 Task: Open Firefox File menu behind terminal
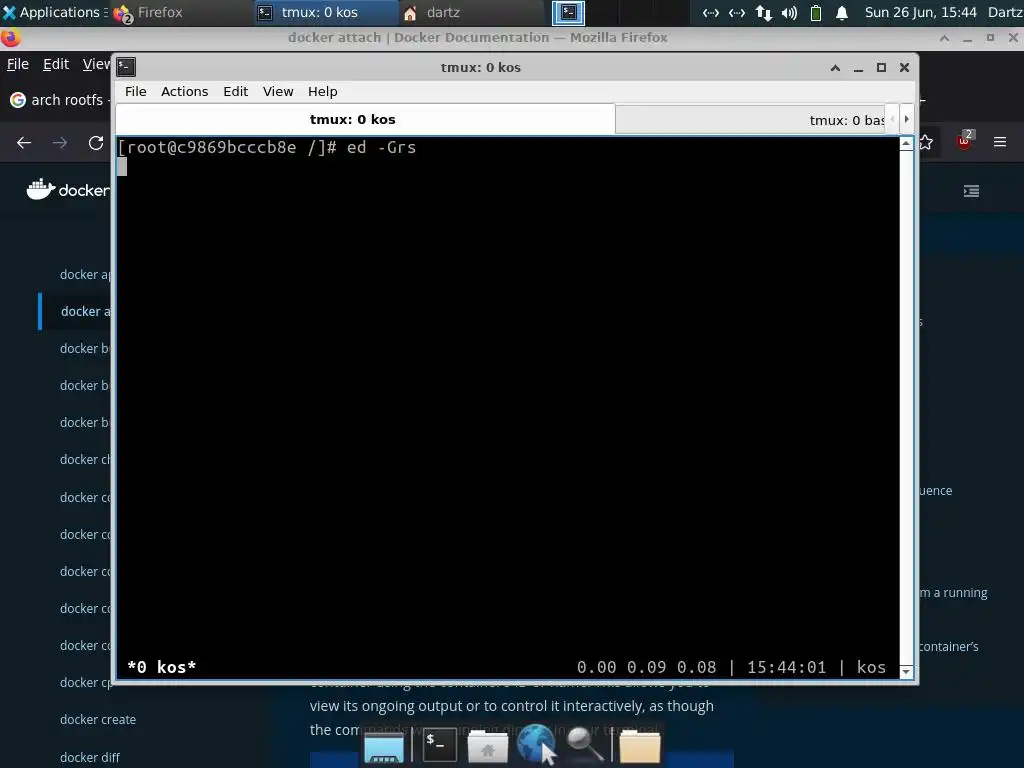[x=18, y=64]
